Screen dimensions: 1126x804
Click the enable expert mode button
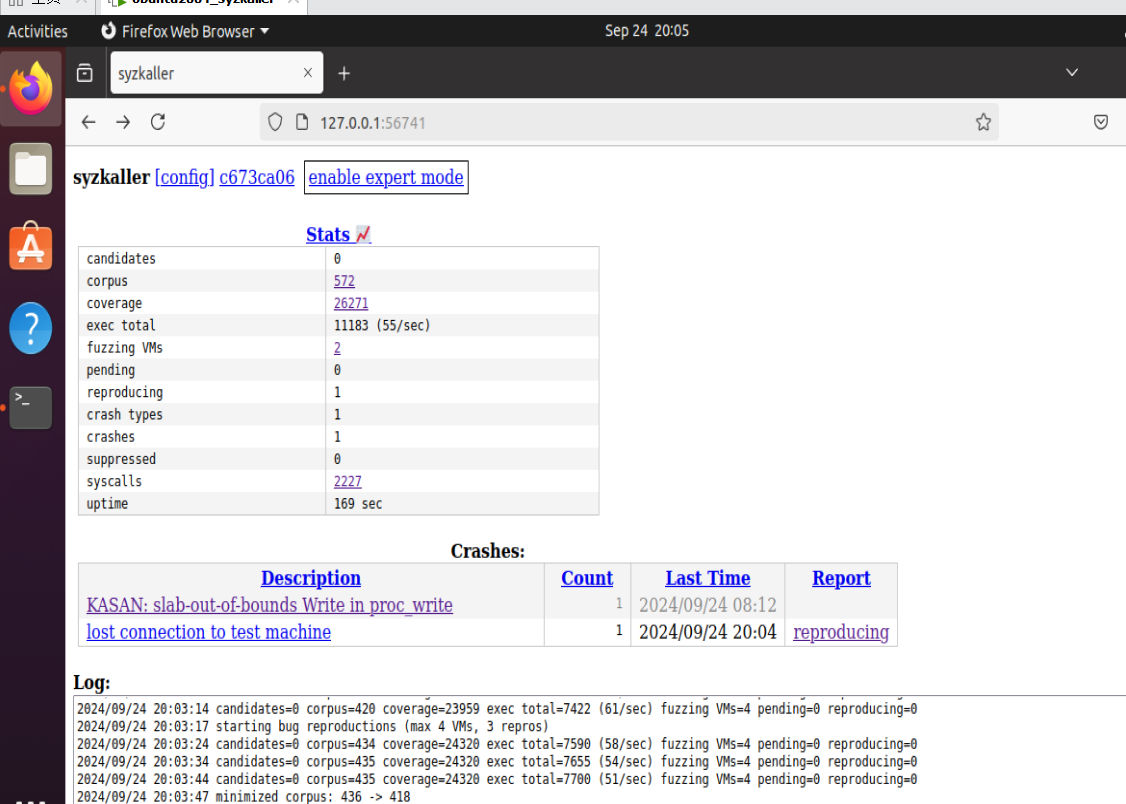coord(386,178)
